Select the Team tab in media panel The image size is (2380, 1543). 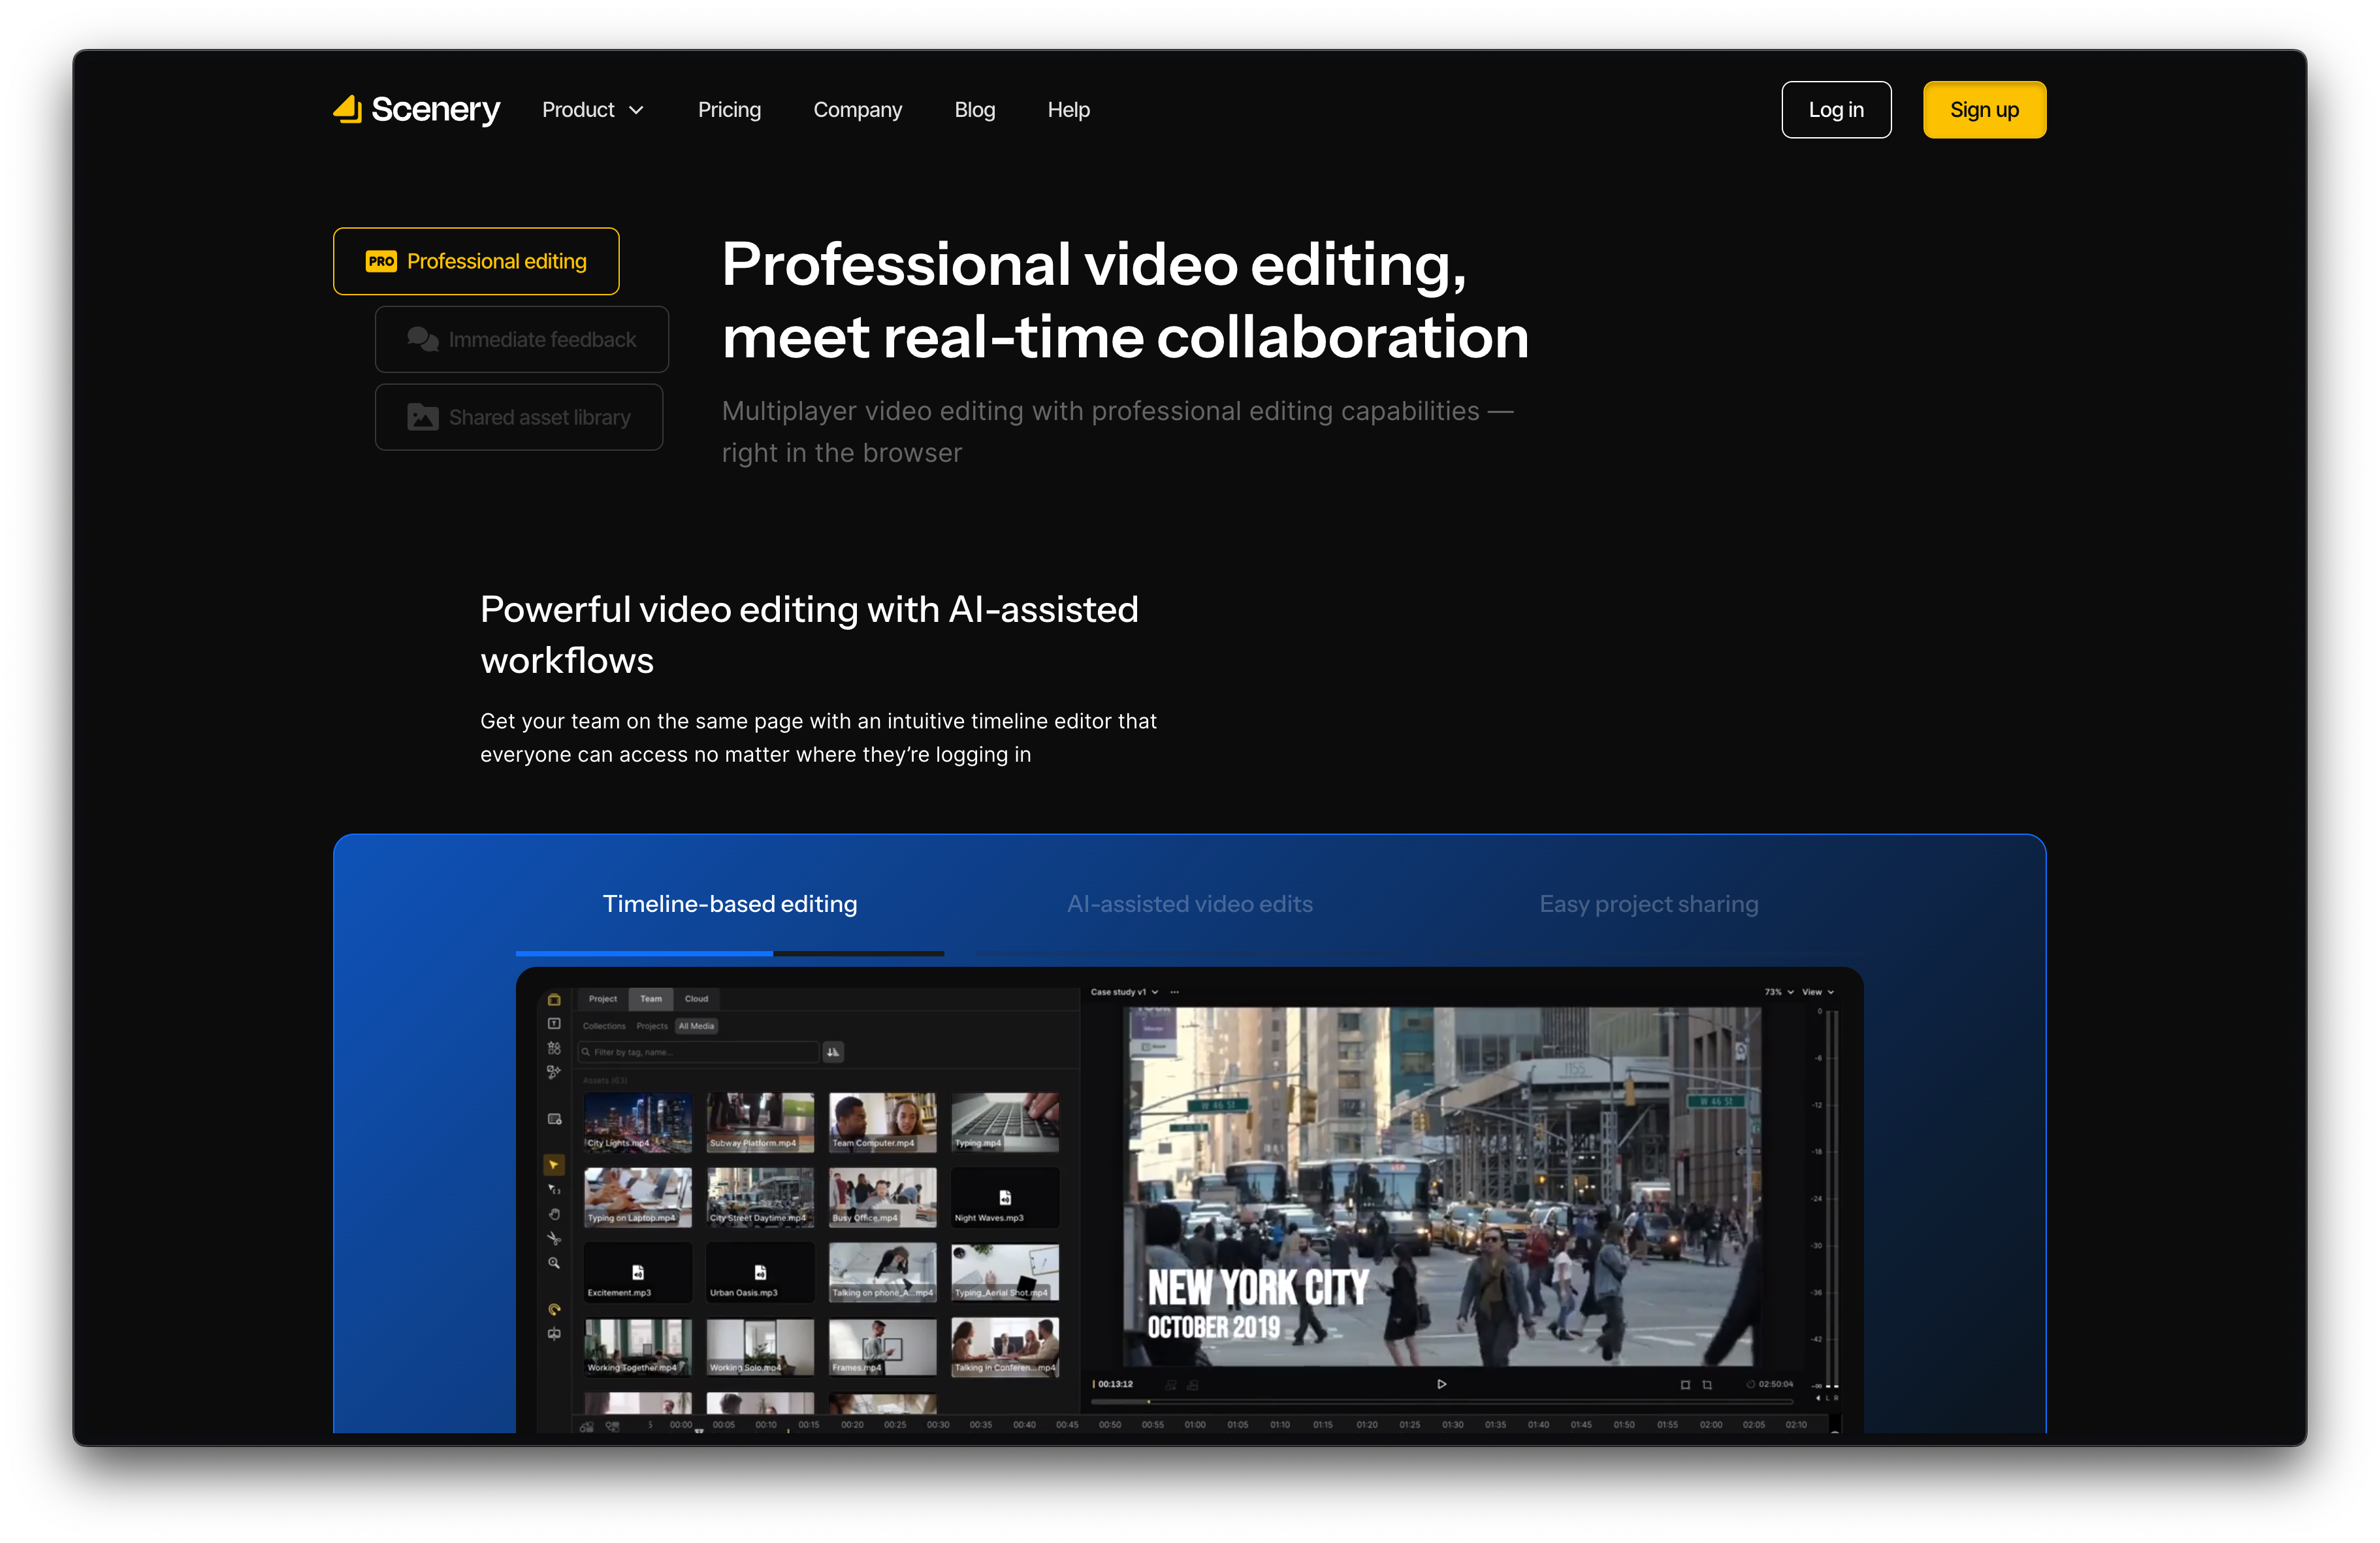651,999
